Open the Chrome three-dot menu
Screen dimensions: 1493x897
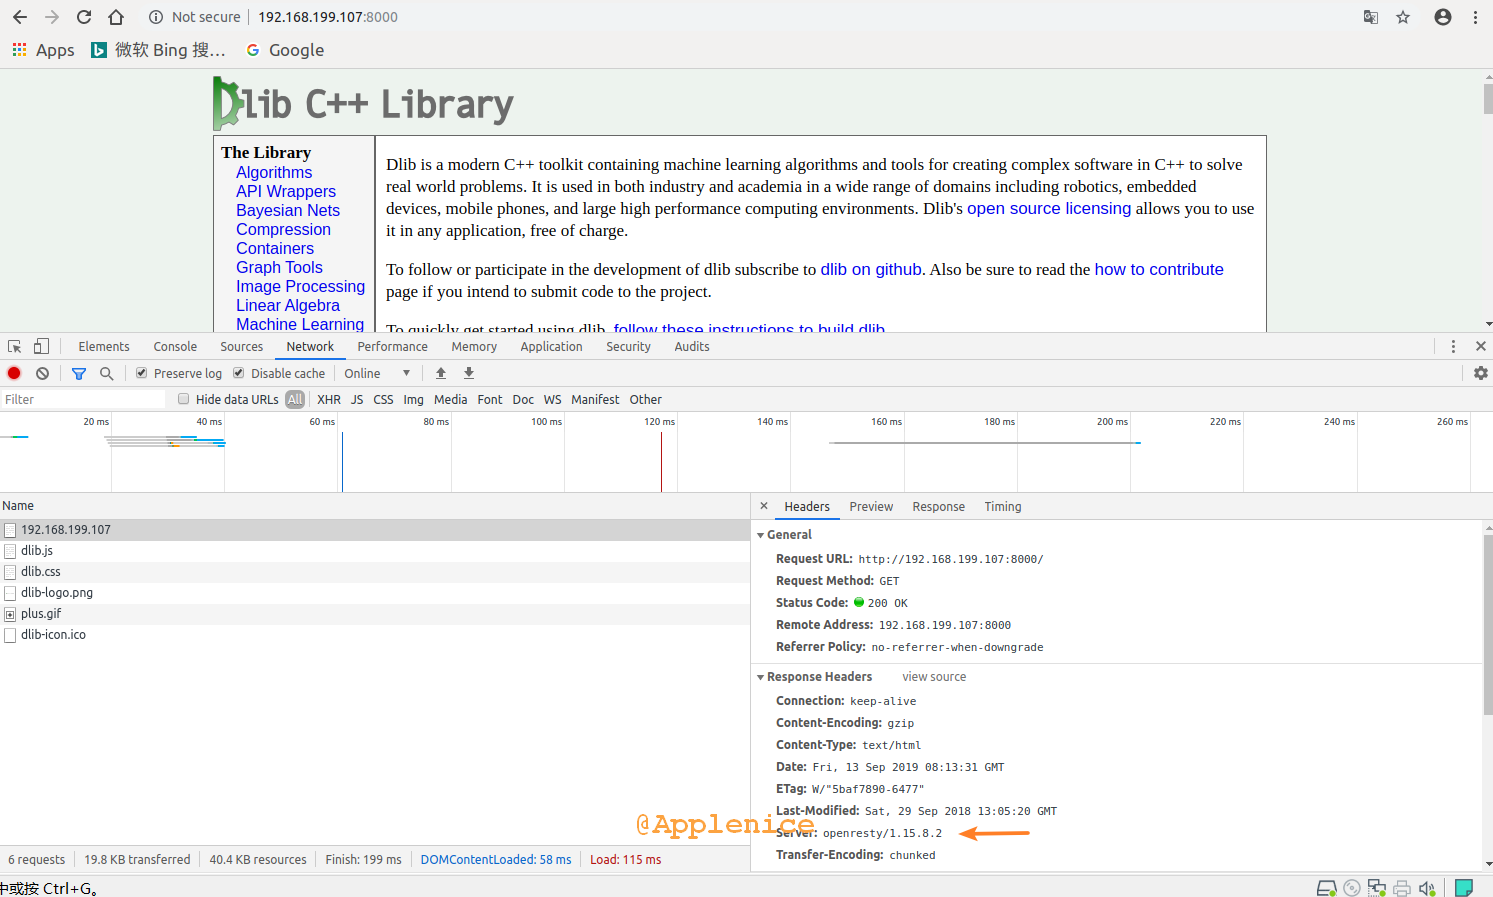[x=1475, y=17]
